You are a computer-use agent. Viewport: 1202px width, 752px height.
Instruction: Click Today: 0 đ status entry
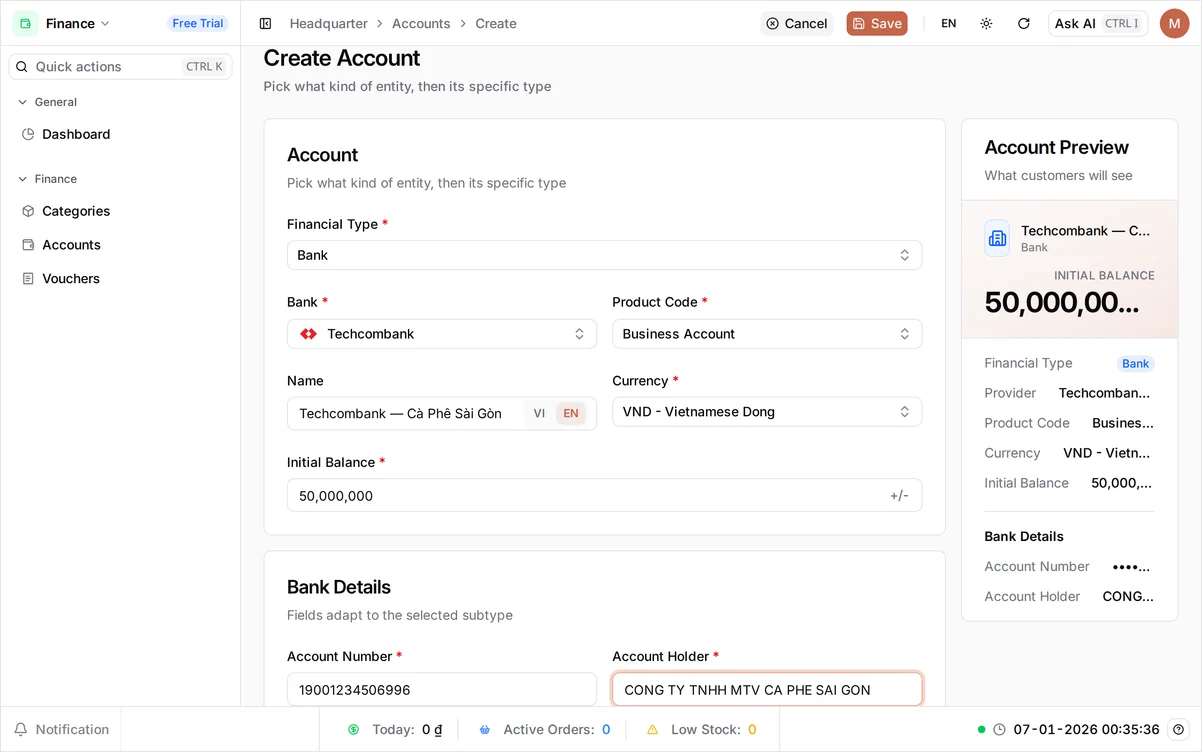point(395,730)
